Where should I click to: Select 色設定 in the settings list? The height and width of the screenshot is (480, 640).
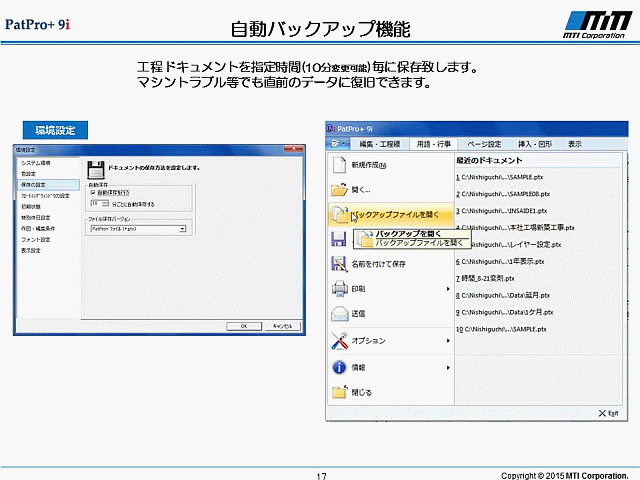click(x=29, y=174)
